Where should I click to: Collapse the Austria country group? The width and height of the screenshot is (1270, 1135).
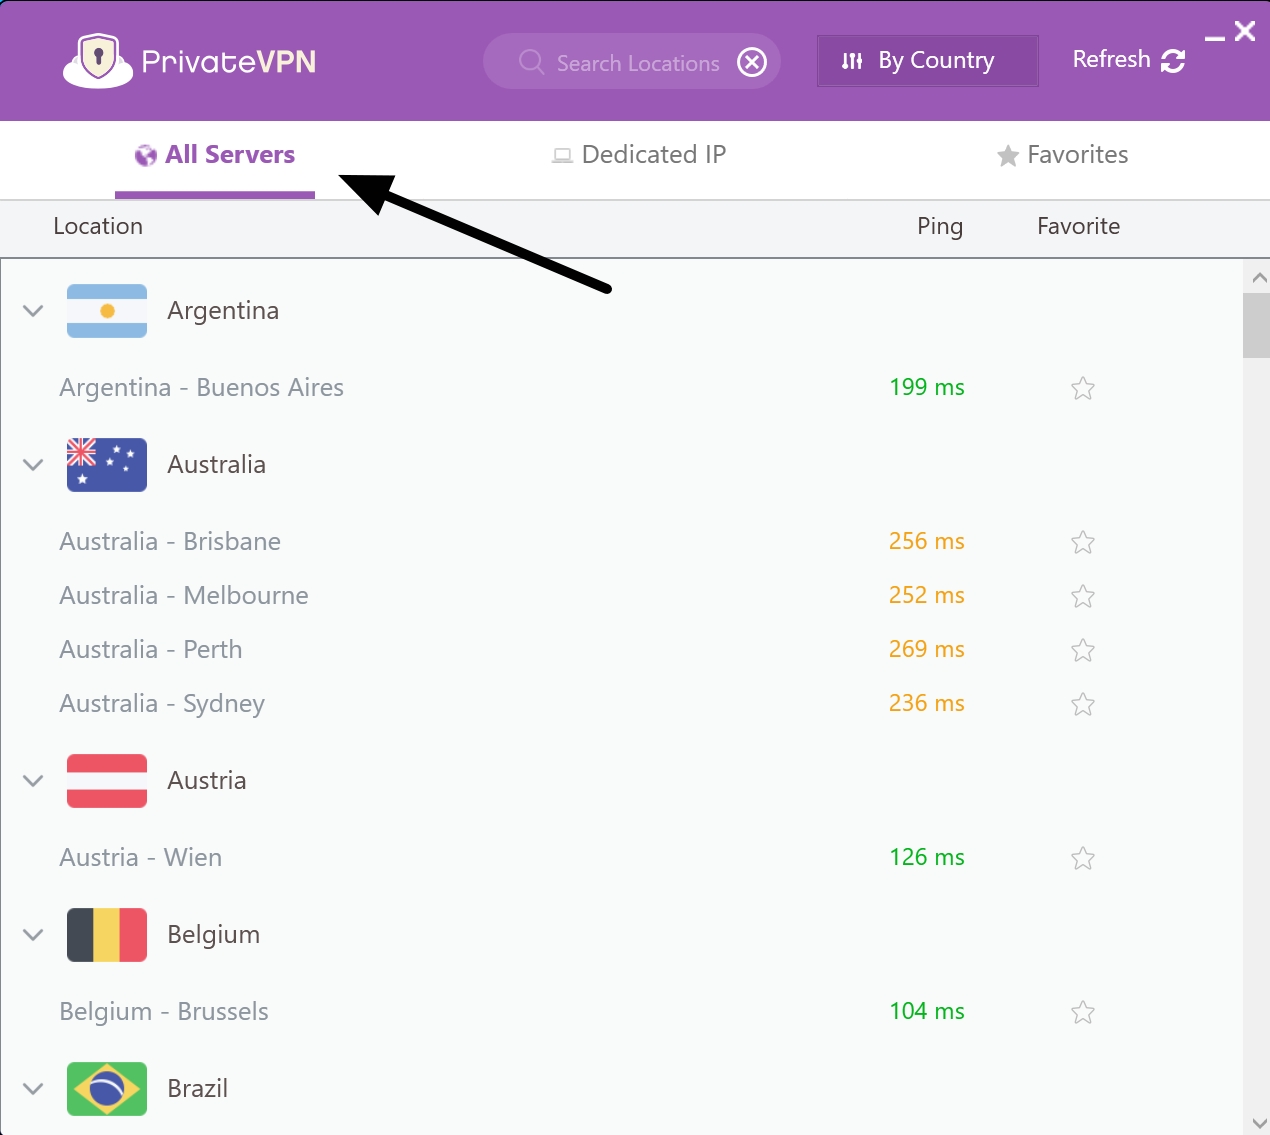tap(33, 781)
